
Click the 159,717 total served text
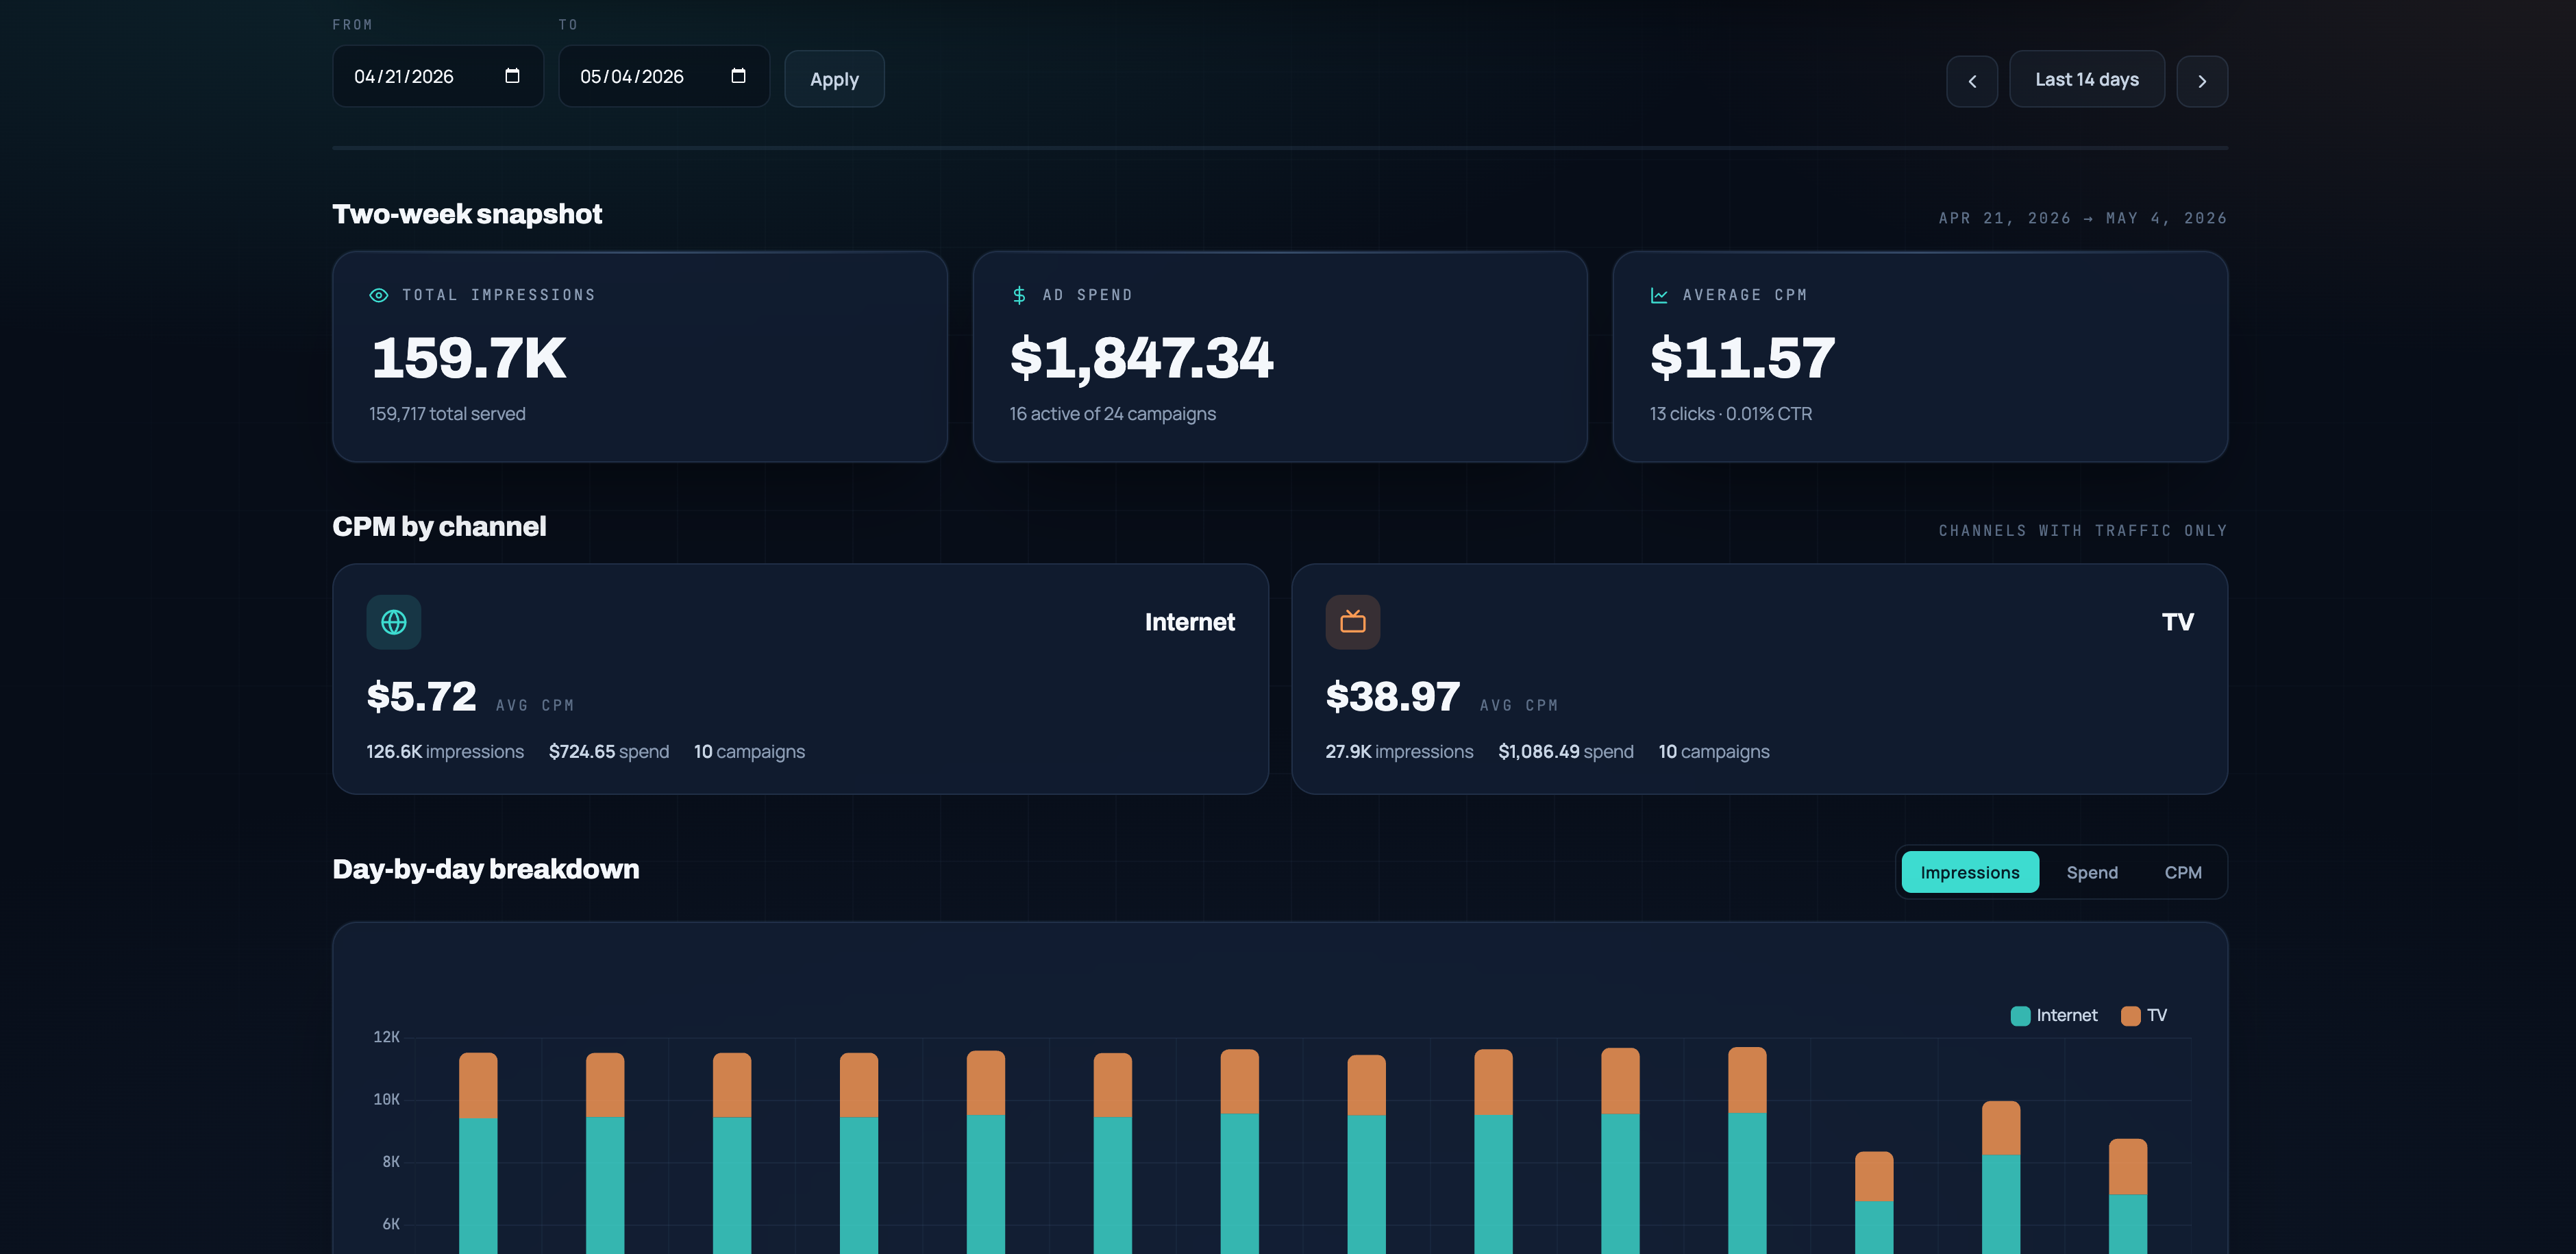coord(447,414)
